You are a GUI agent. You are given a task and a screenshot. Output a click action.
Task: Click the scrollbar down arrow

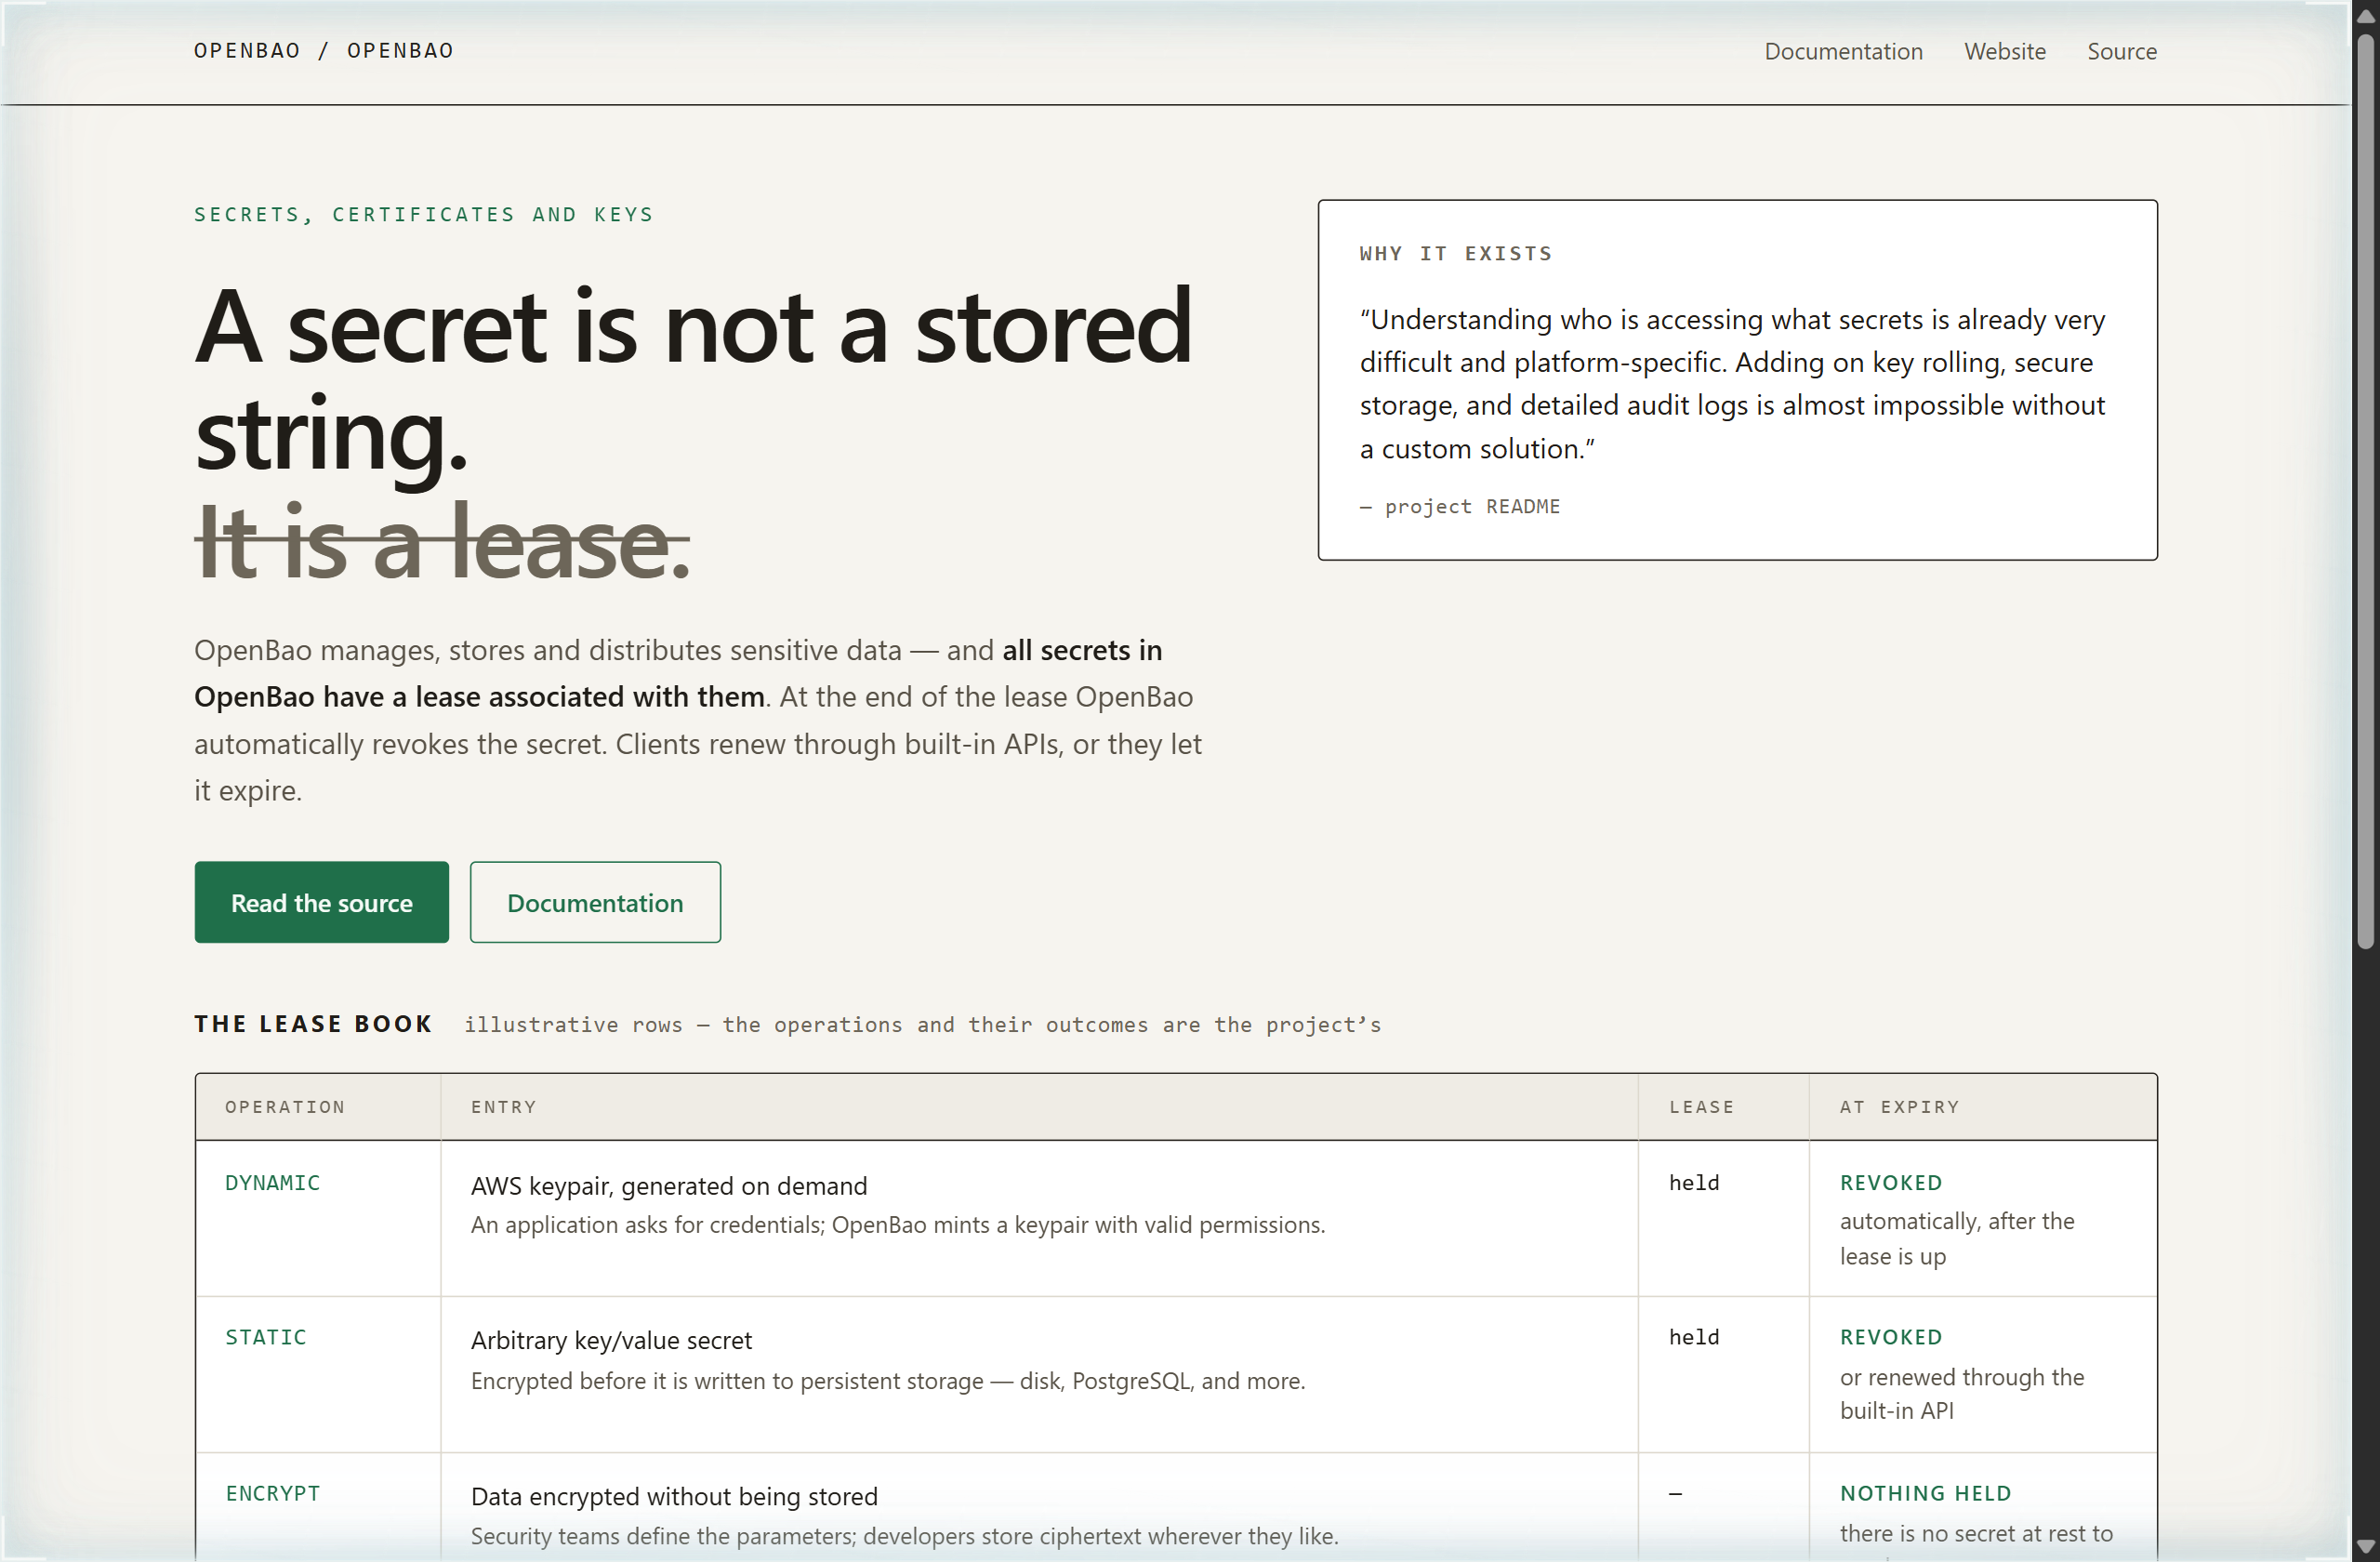tap(2365, 1547)
